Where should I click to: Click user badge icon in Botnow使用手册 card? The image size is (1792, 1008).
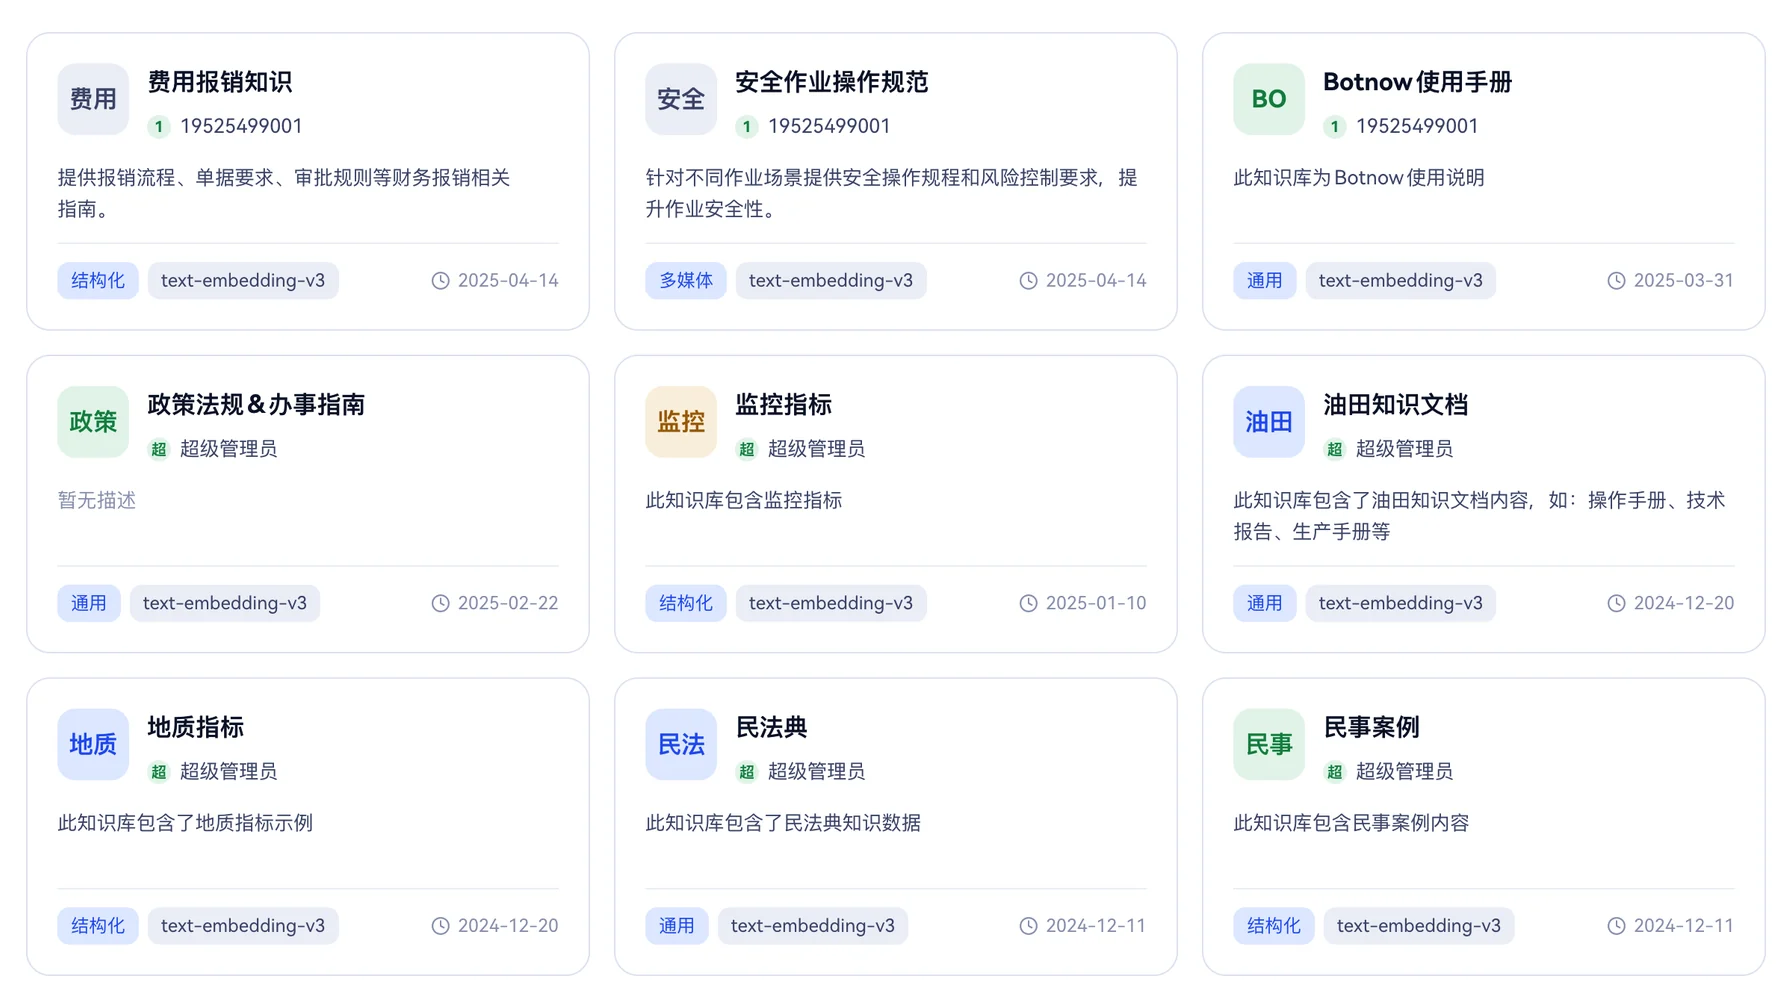[x=1335, y=126]
